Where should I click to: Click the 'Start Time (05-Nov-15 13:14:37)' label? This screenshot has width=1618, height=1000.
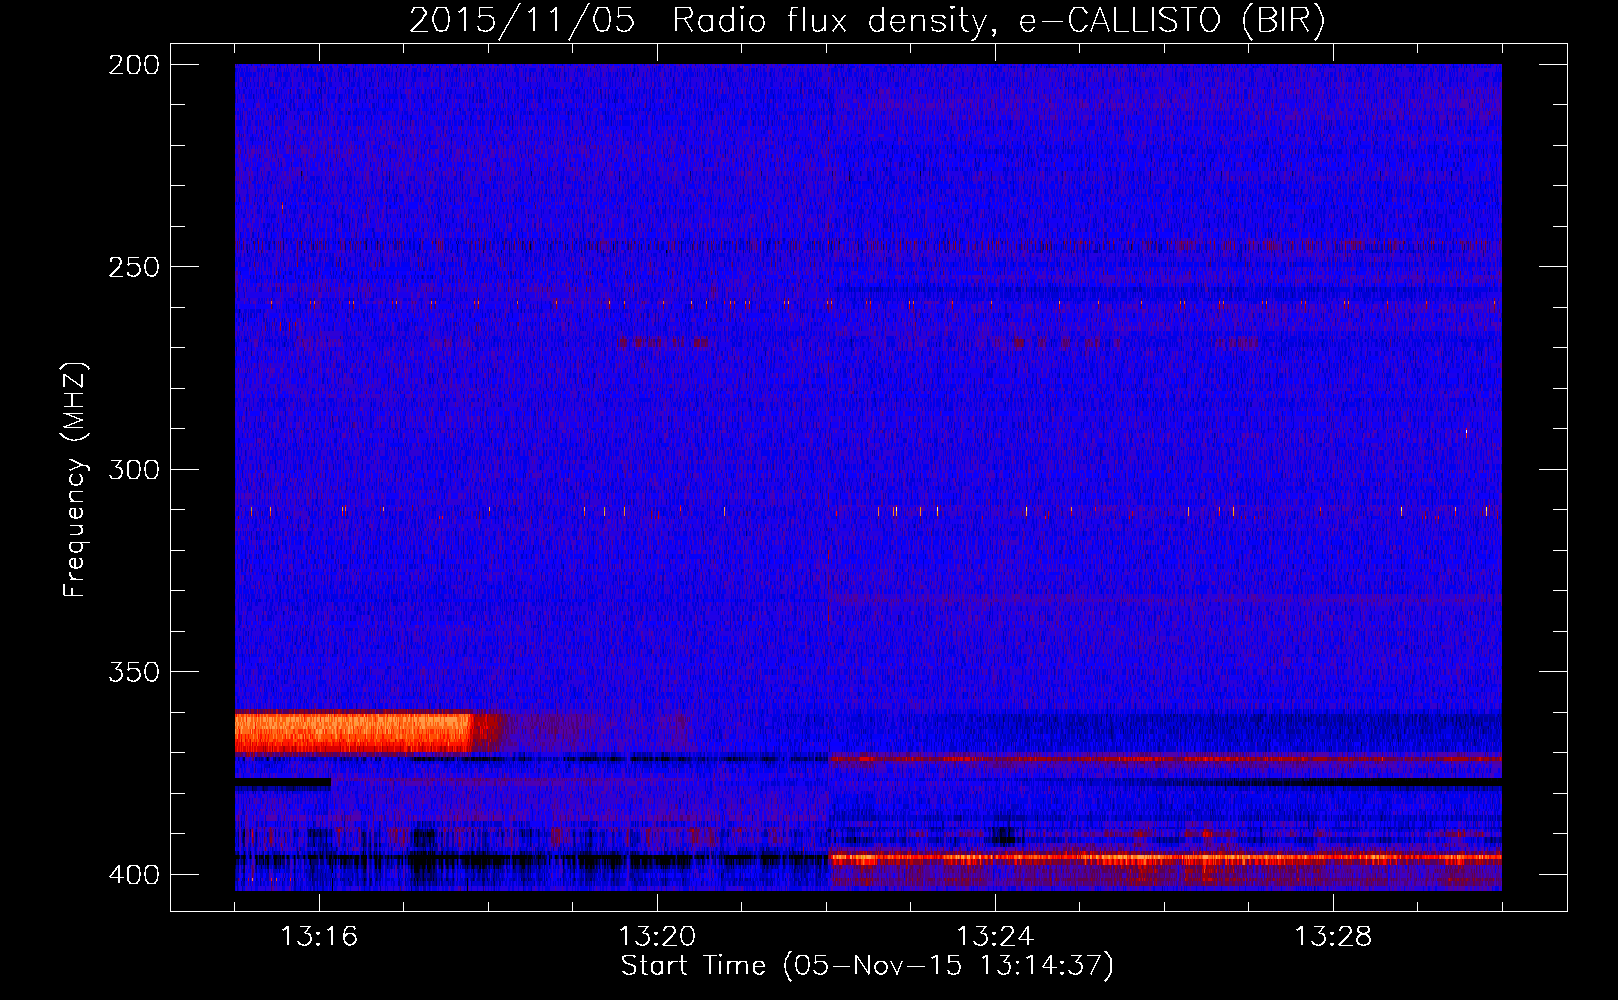867,966
